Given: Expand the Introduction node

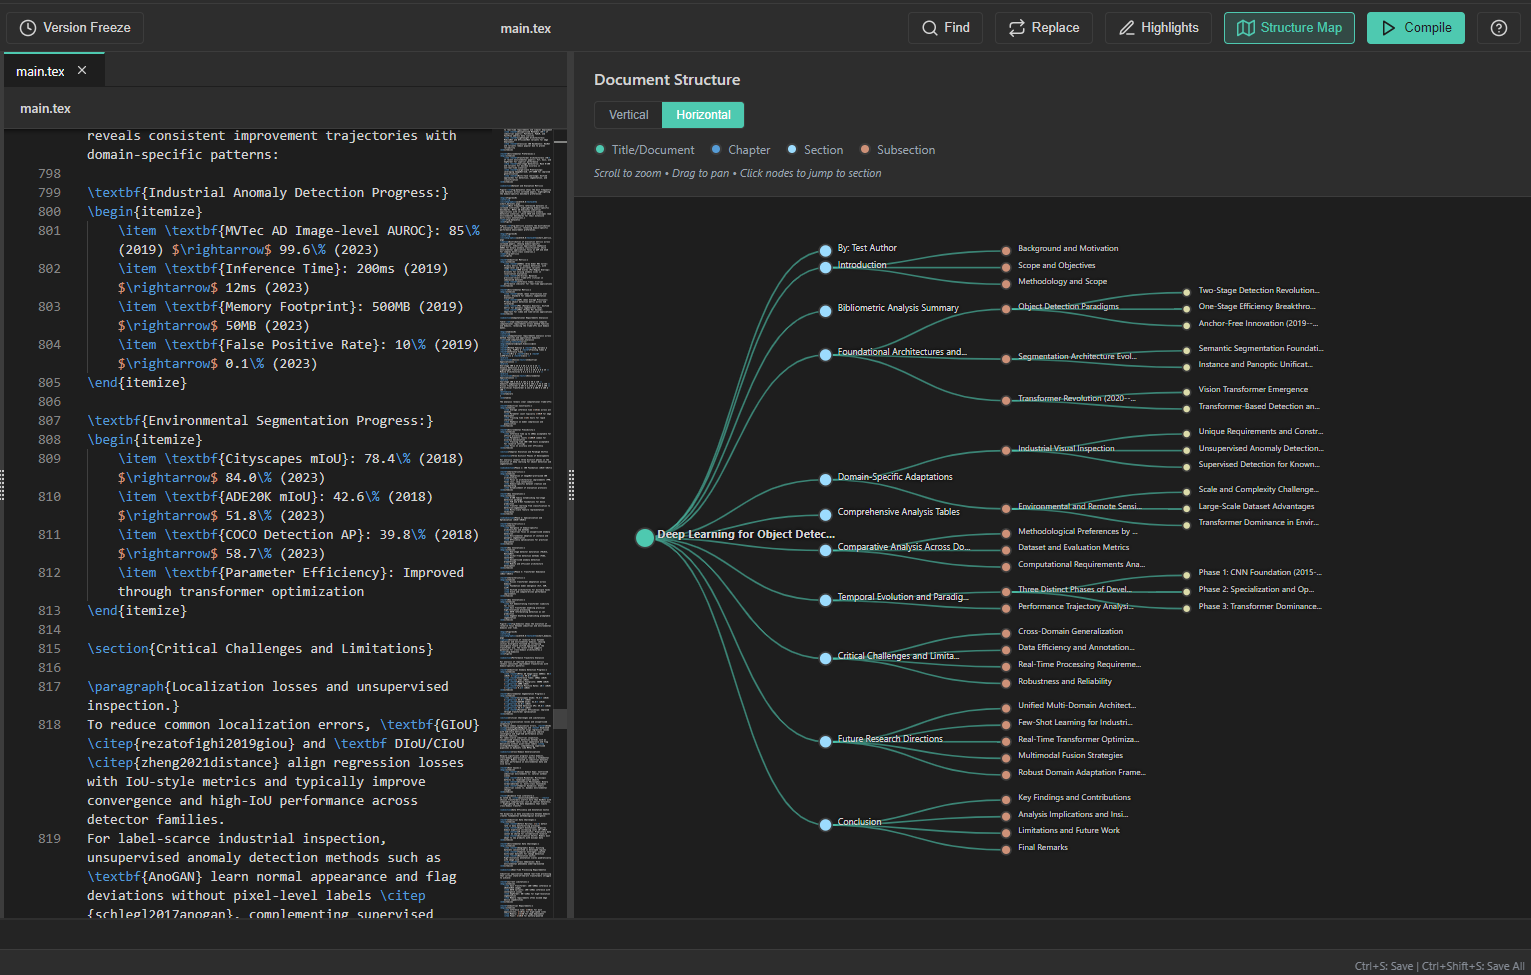Looking at the screenshot, I should click(825, 265).
